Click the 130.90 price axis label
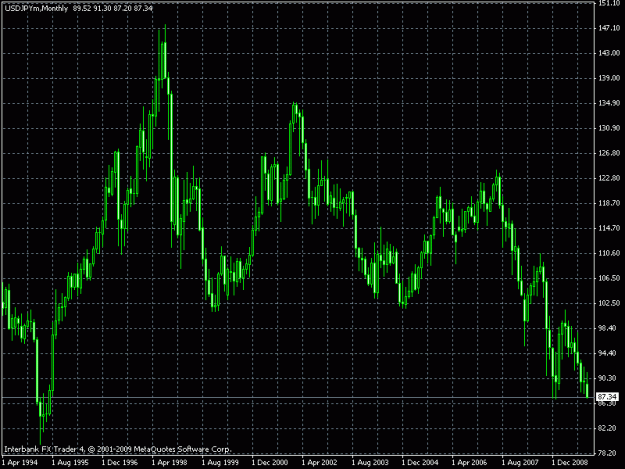The width and height of the screenshot is (625, 469). (x=609, y=128)
